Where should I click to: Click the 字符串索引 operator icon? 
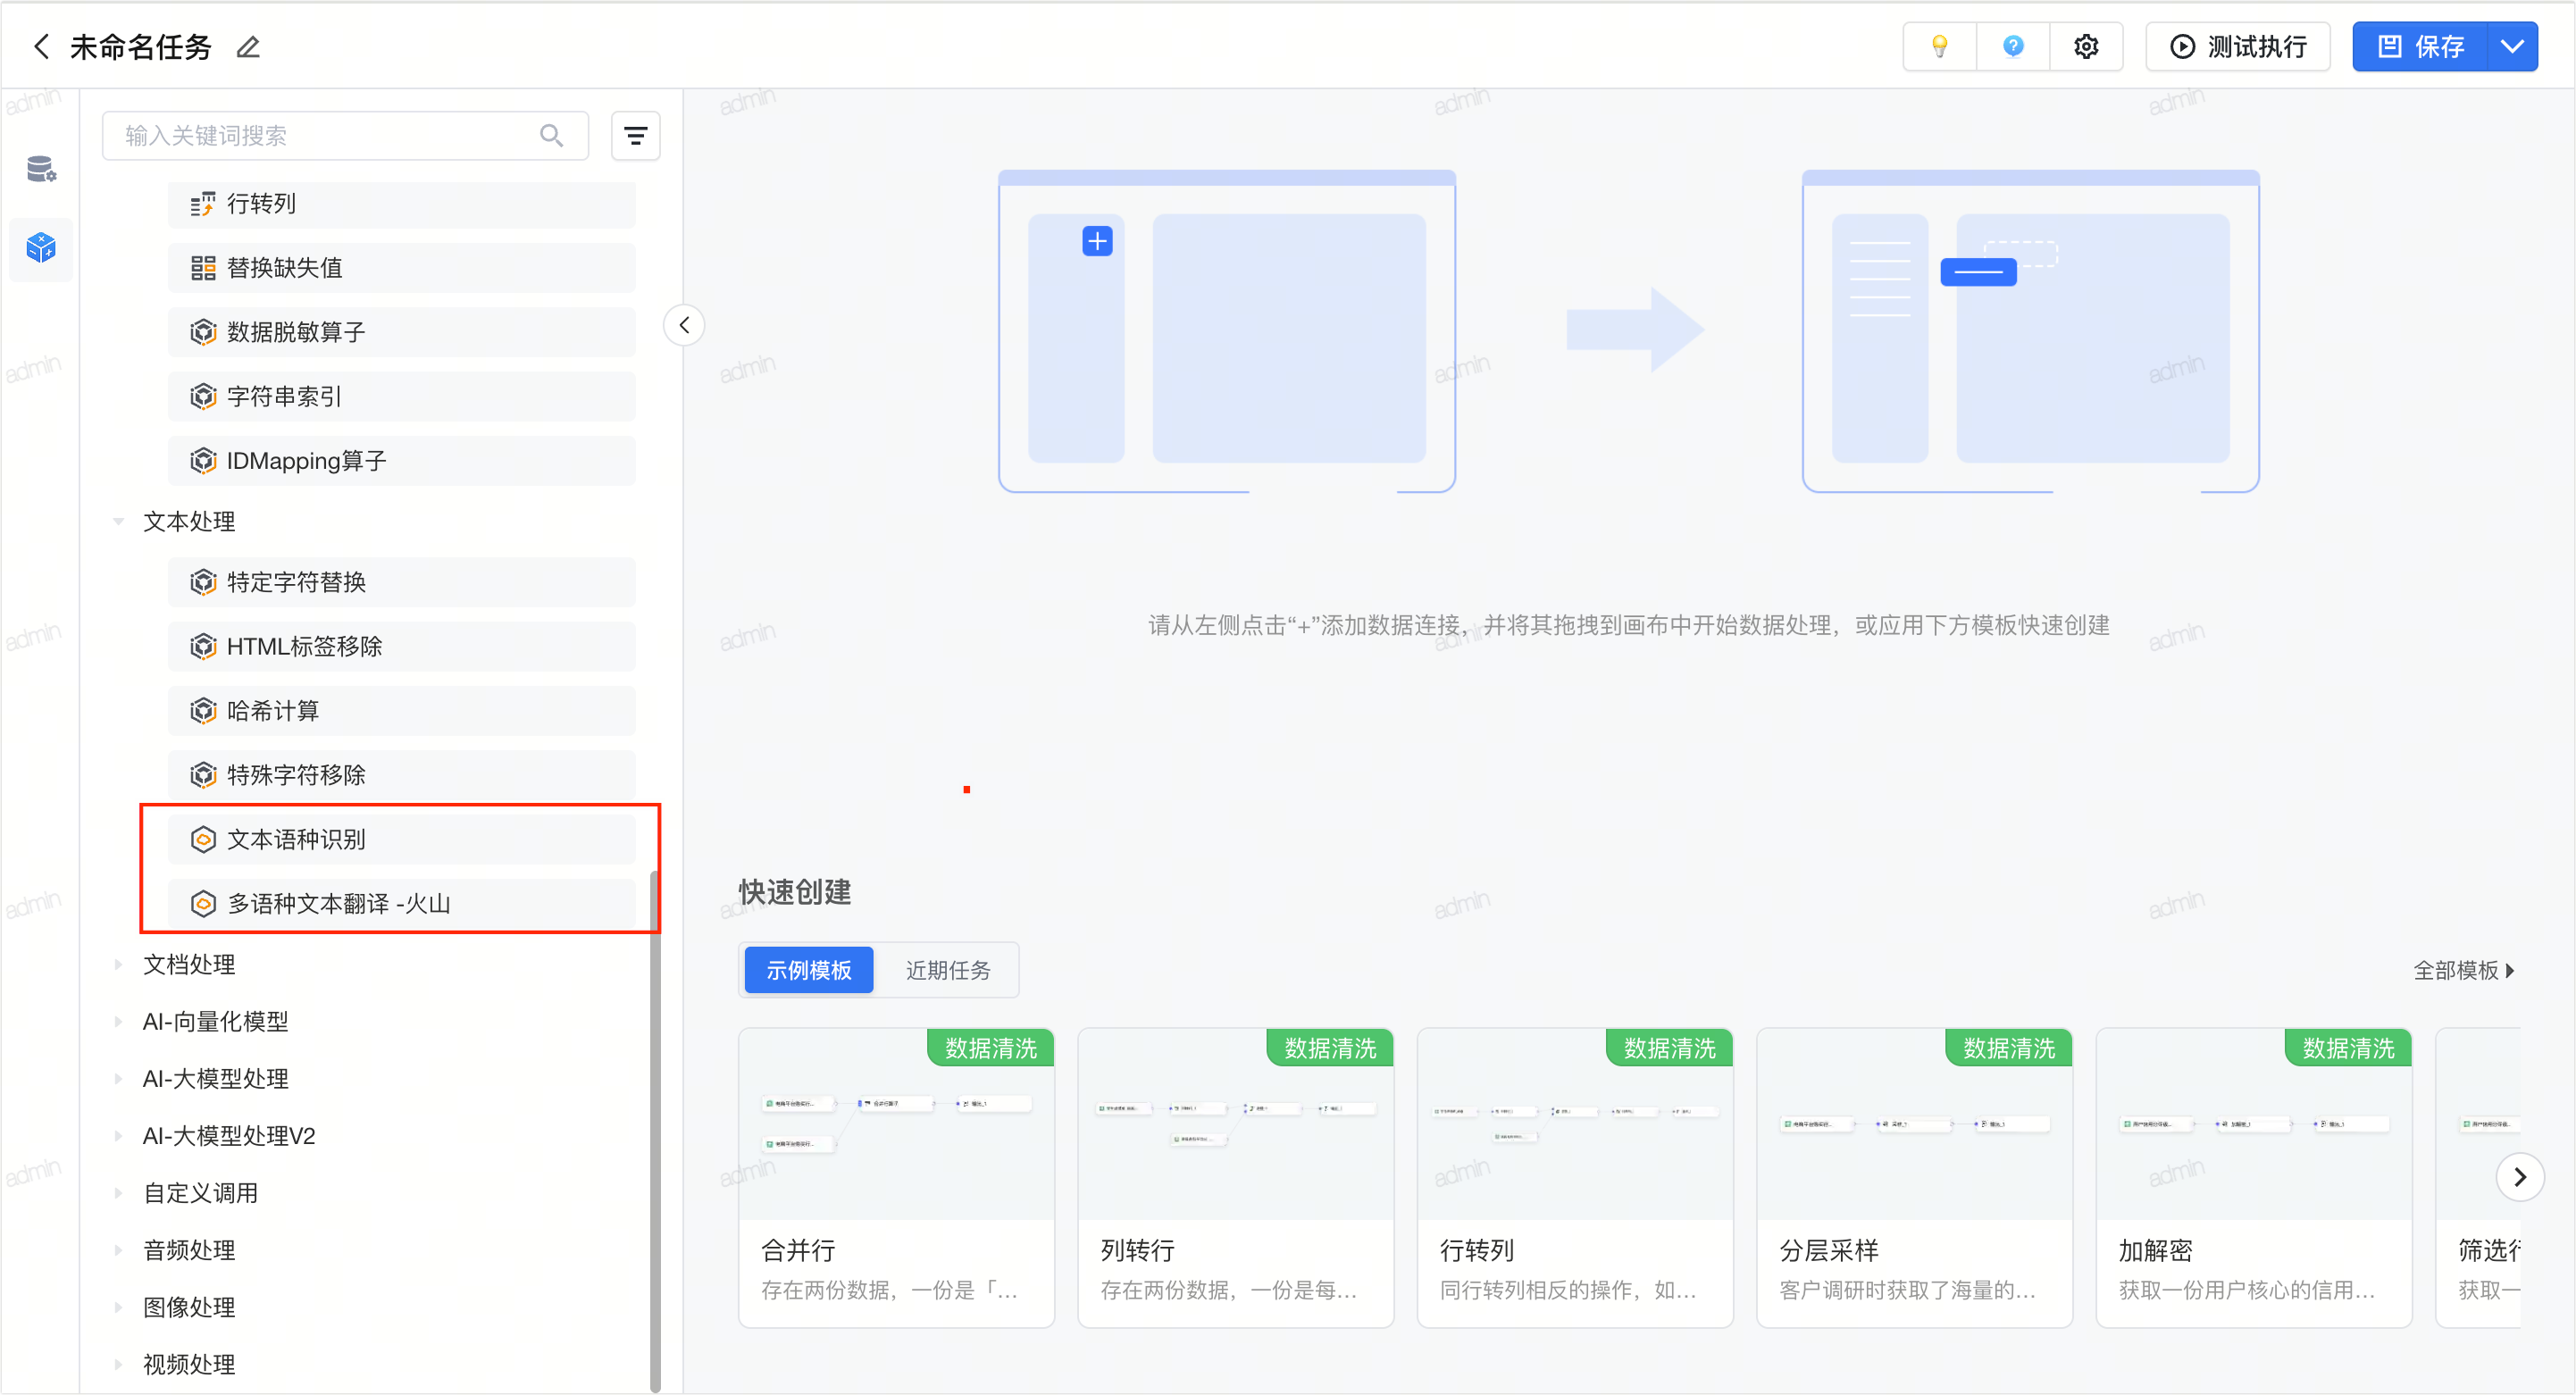click(x=203, y=397)
